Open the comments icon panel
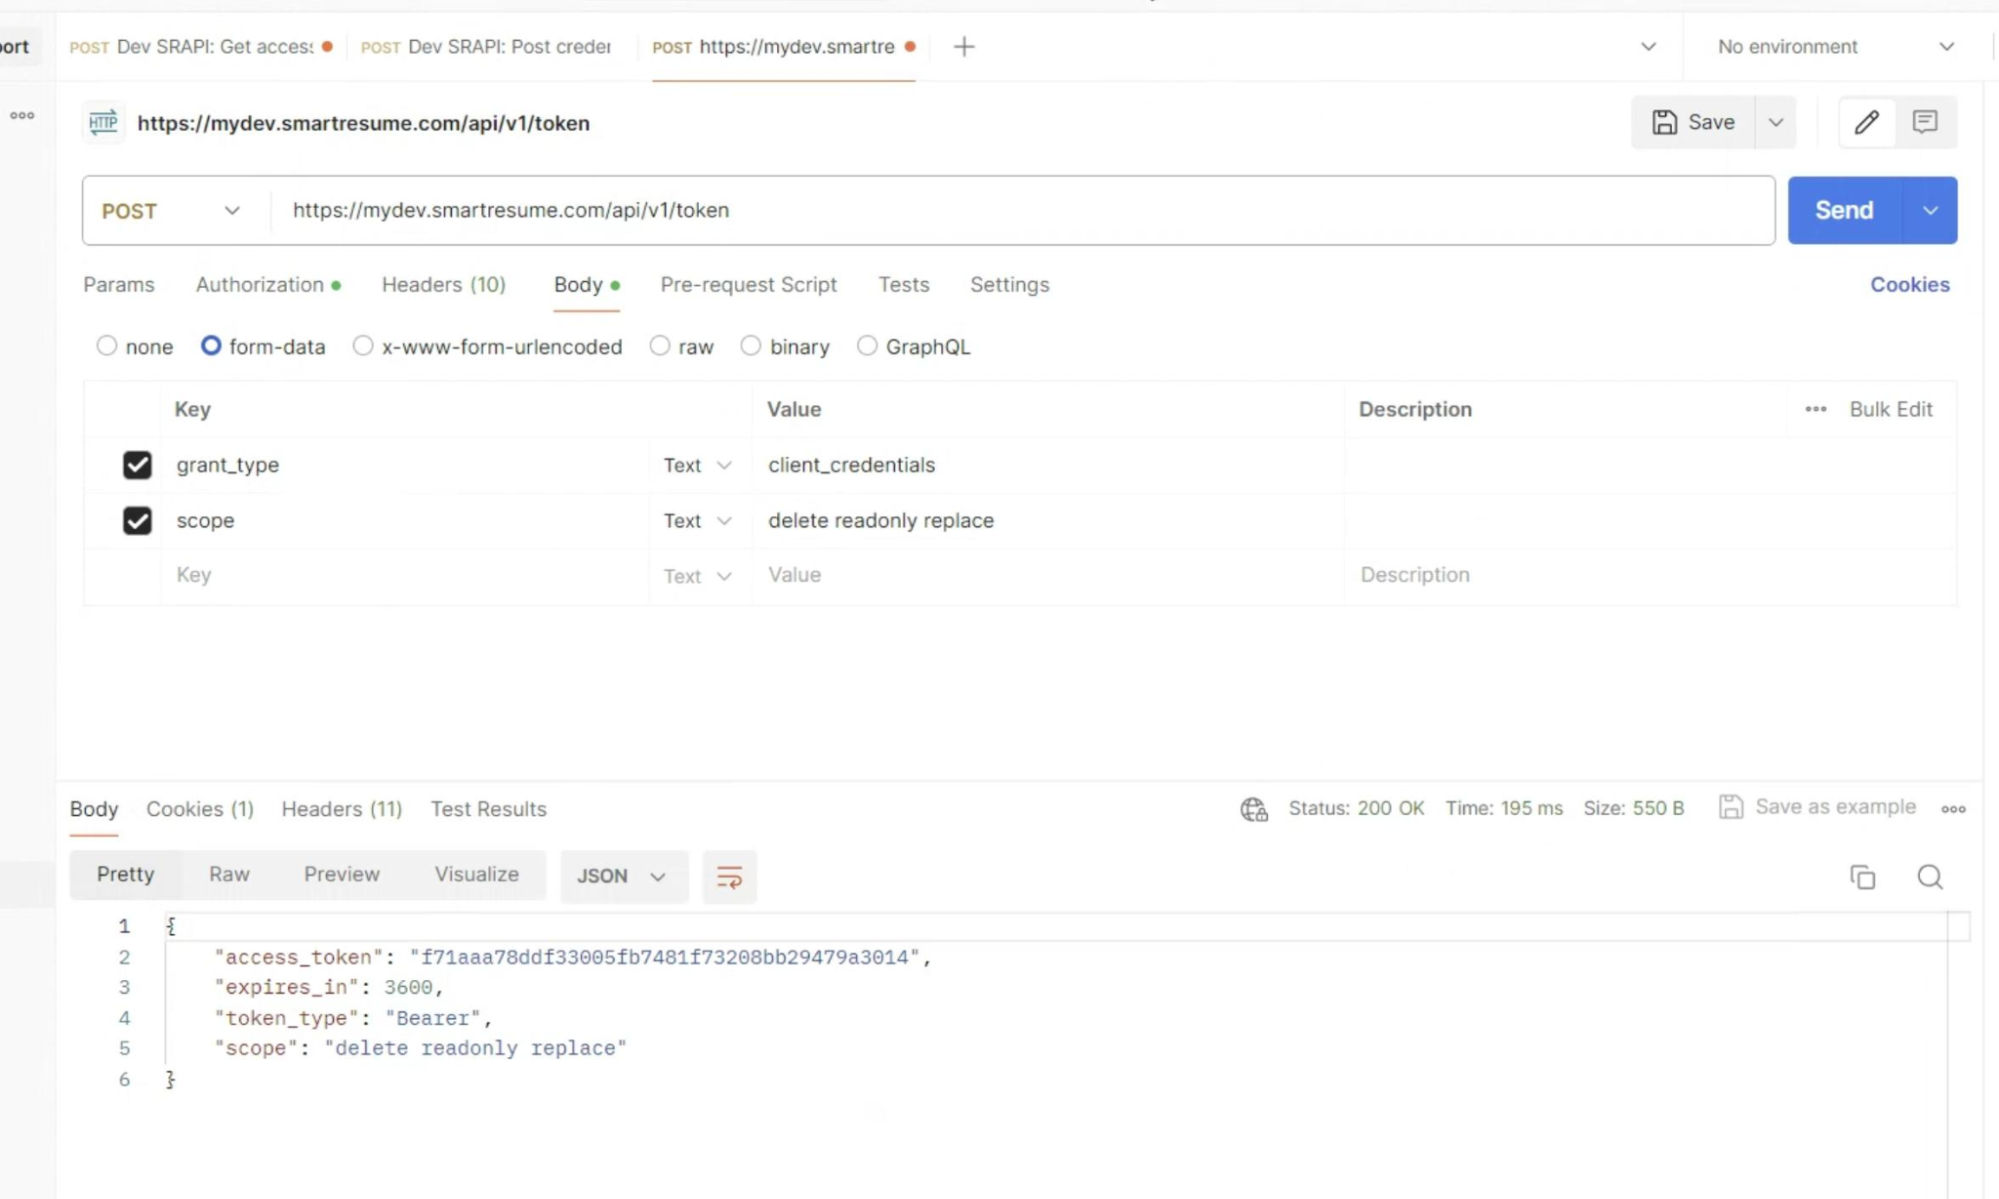 pyautogui.click(x=1925, y=122)
